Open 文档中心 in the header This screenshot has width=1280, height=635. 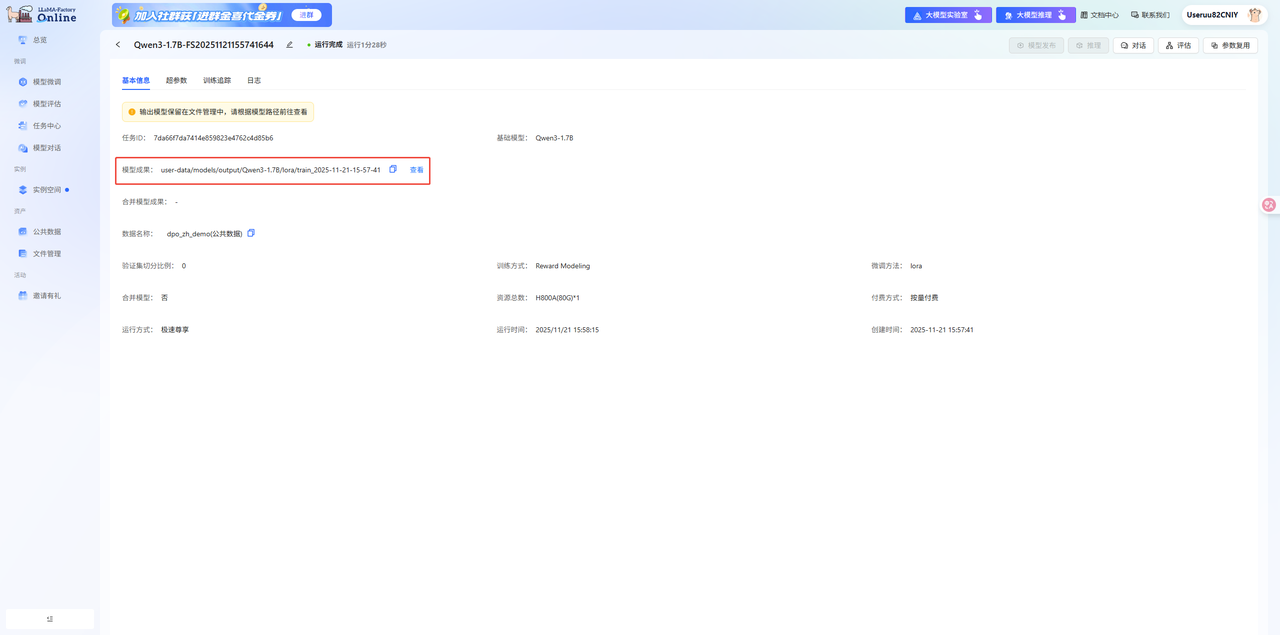(1099, 15)
